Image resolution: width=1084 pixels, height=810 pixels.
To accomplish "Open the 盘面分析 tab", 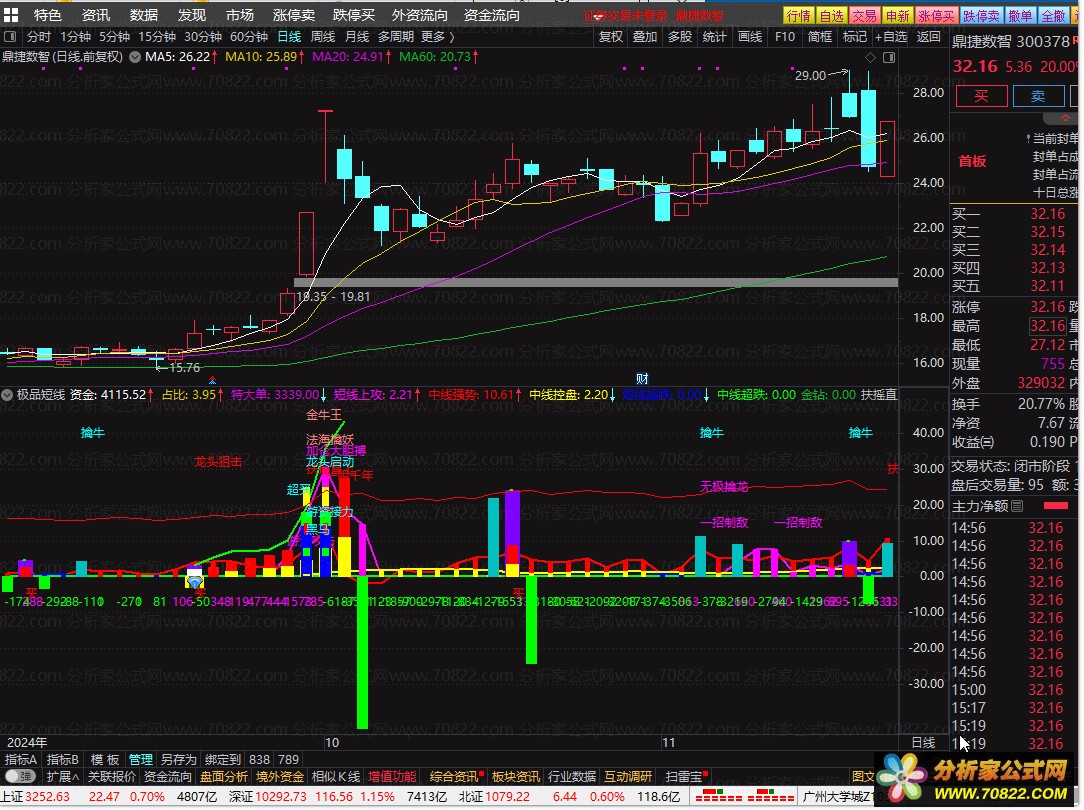I will pyautogui.click(x=224, y=777).
